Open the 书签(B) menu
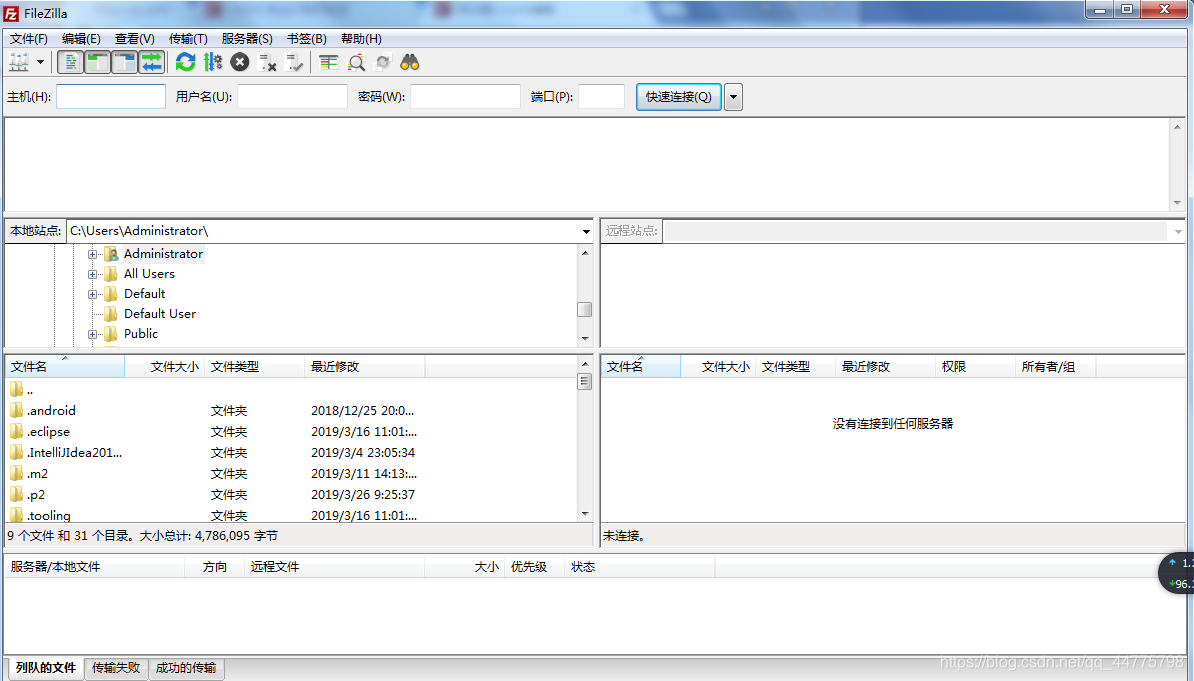The image size is (1194, 681). [306, 39]
